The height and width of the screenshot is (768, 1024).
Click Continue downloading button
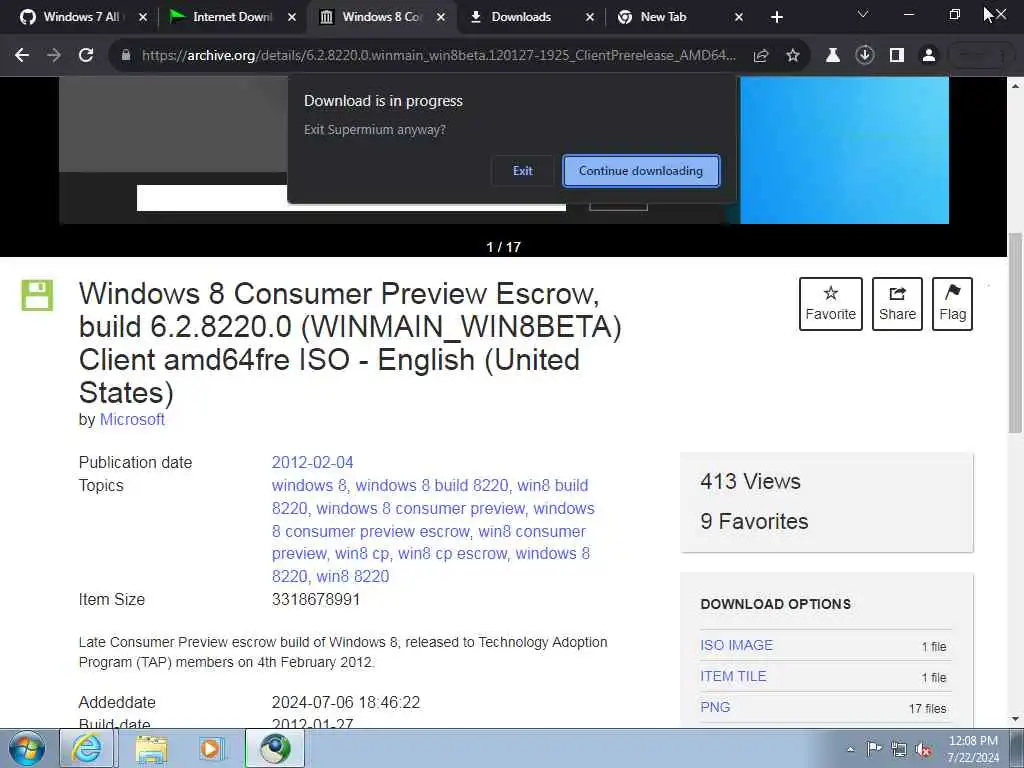point(641,171)
